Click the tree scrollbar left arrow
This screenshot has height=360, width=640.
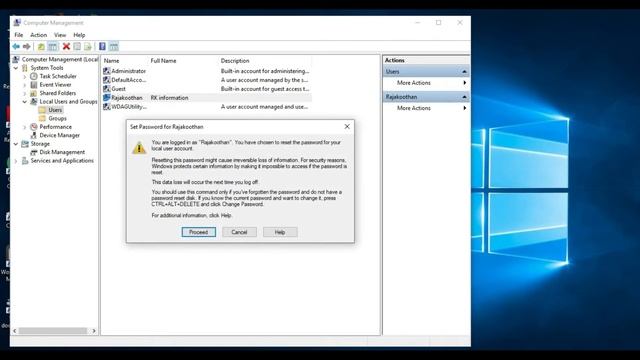[15, 331]
